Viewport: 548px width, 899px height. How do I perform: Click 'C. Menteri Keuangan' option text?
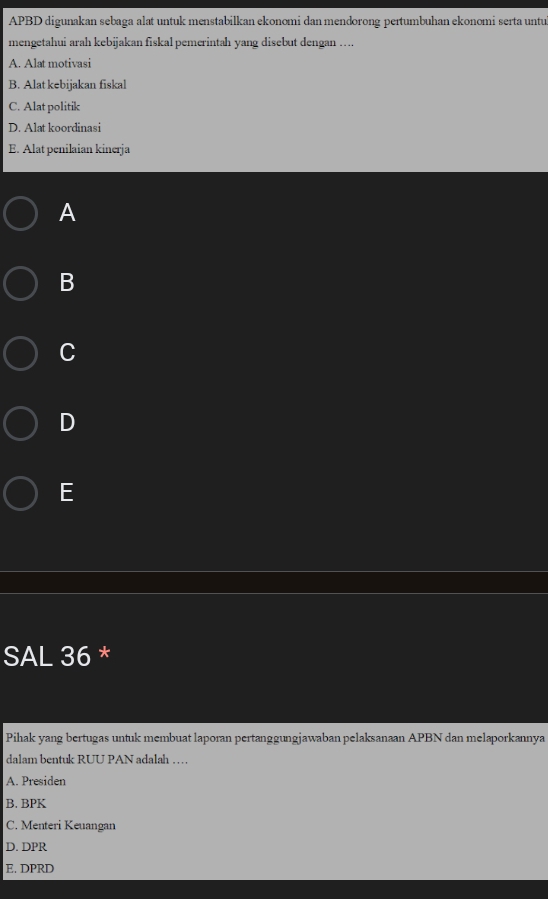click(61, 826)
